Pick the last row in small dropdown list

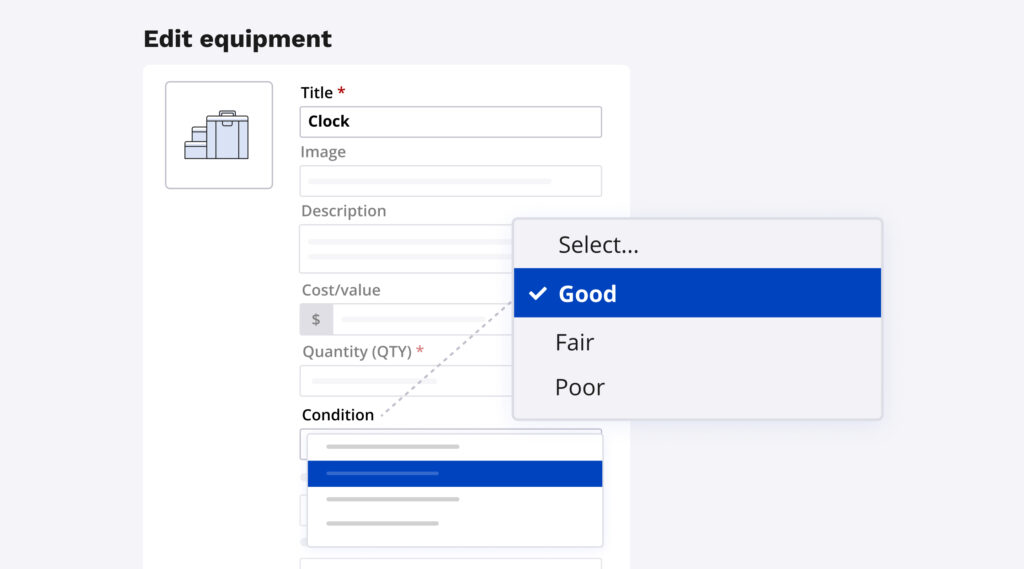coord(454,523)
